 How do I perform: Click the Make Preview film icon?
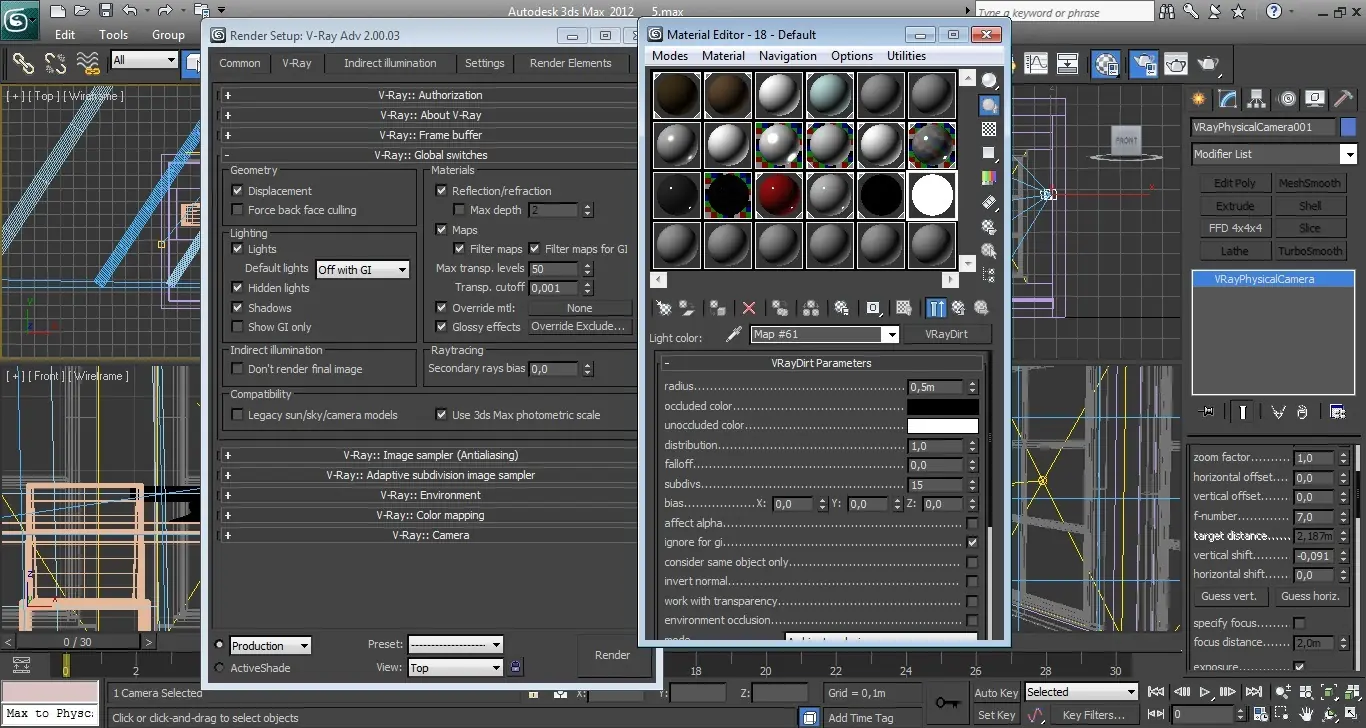tap(989, 202)
